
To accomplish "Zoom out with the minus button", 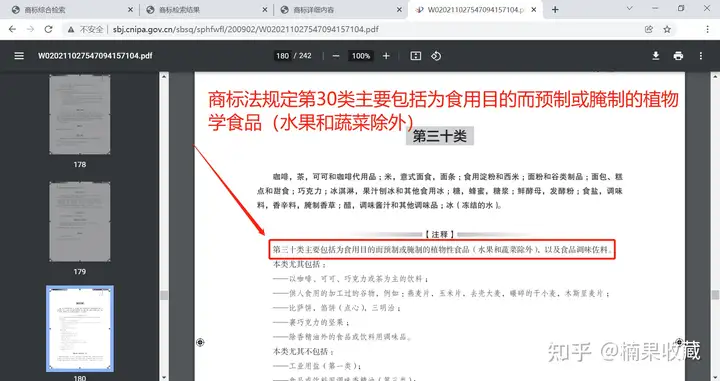I will (x=336, y=56).
